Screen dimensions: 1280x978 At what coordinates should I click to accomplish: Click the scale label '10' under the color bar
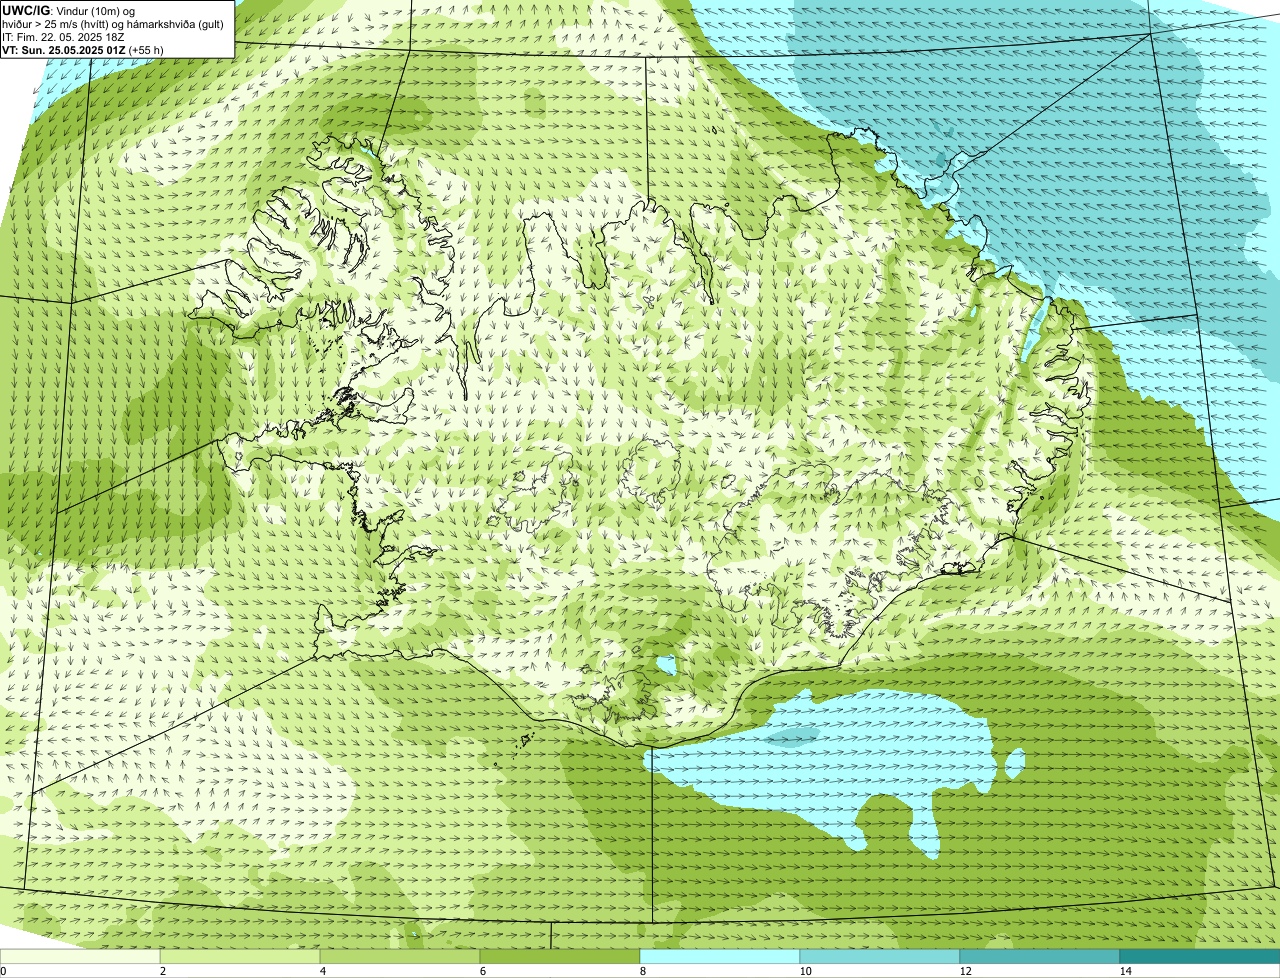point(805,971)
